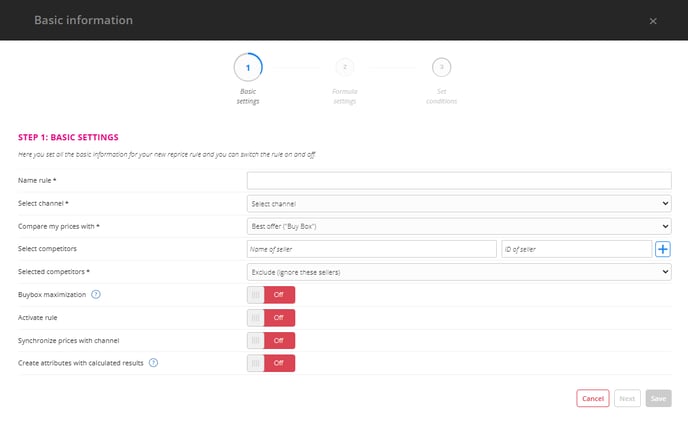Click the Select competitors label
The height and width of the screenshot is (421, 688).
tap(47, 248)
